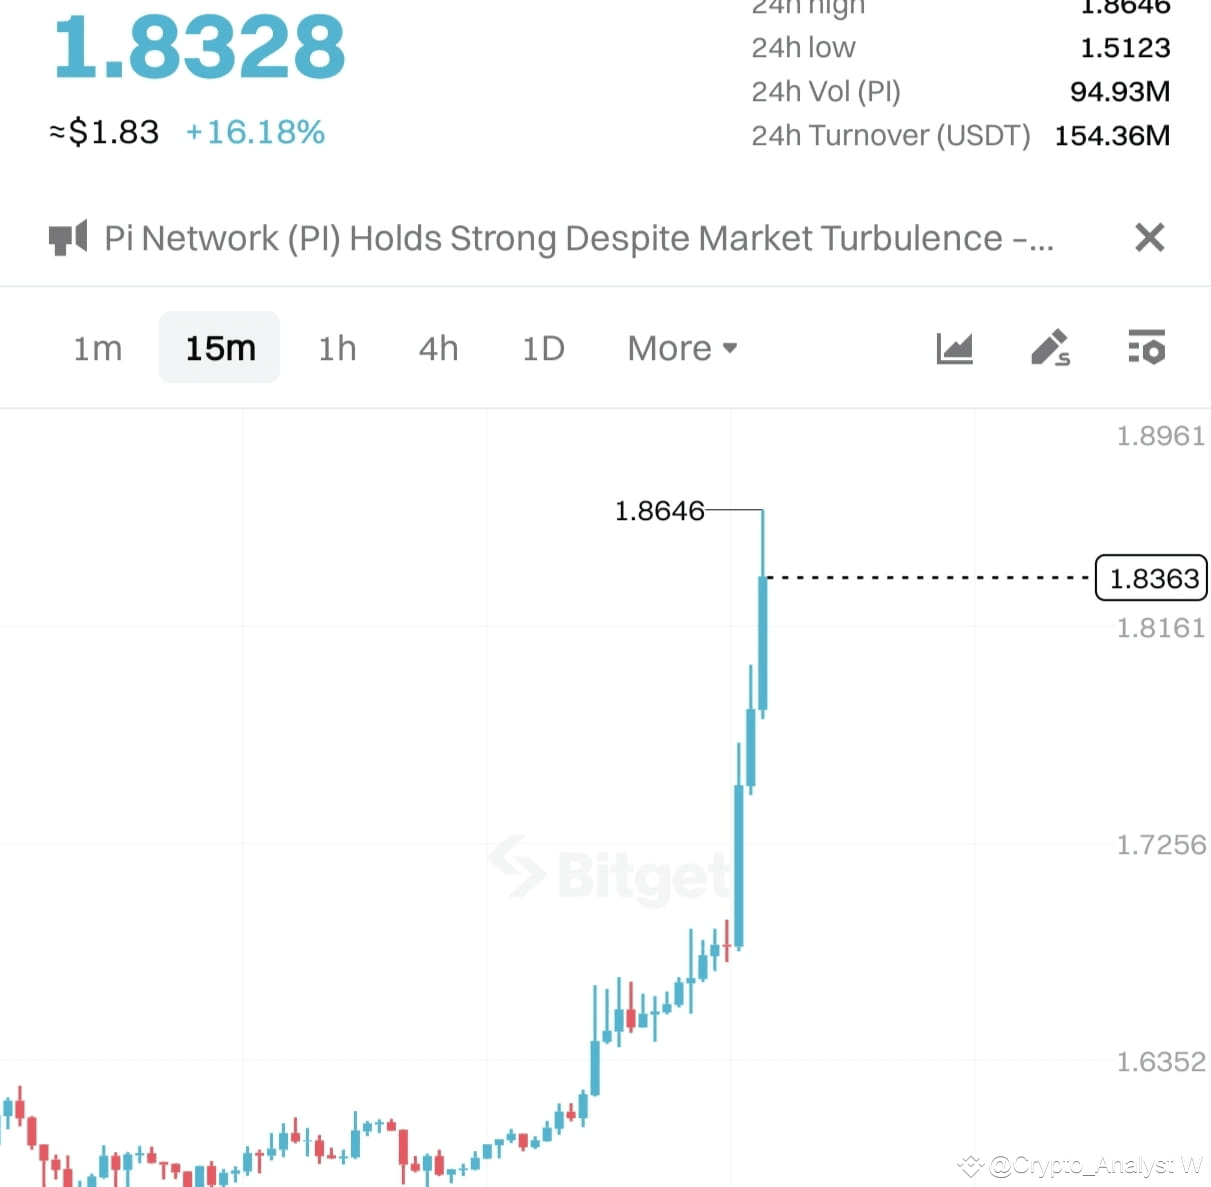Click the +16.18% change percentage

point(255,131)
